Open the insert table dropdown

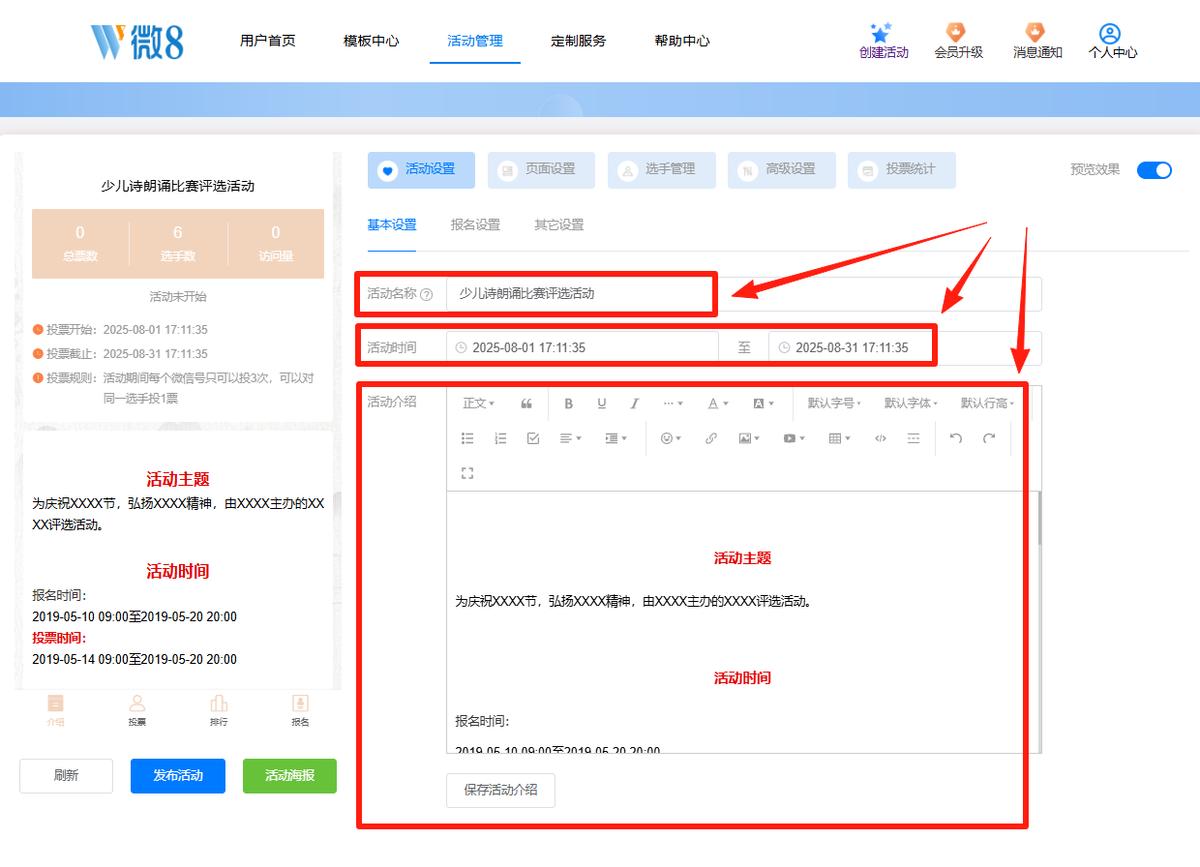pyautogui.click(x=839, y=438)
